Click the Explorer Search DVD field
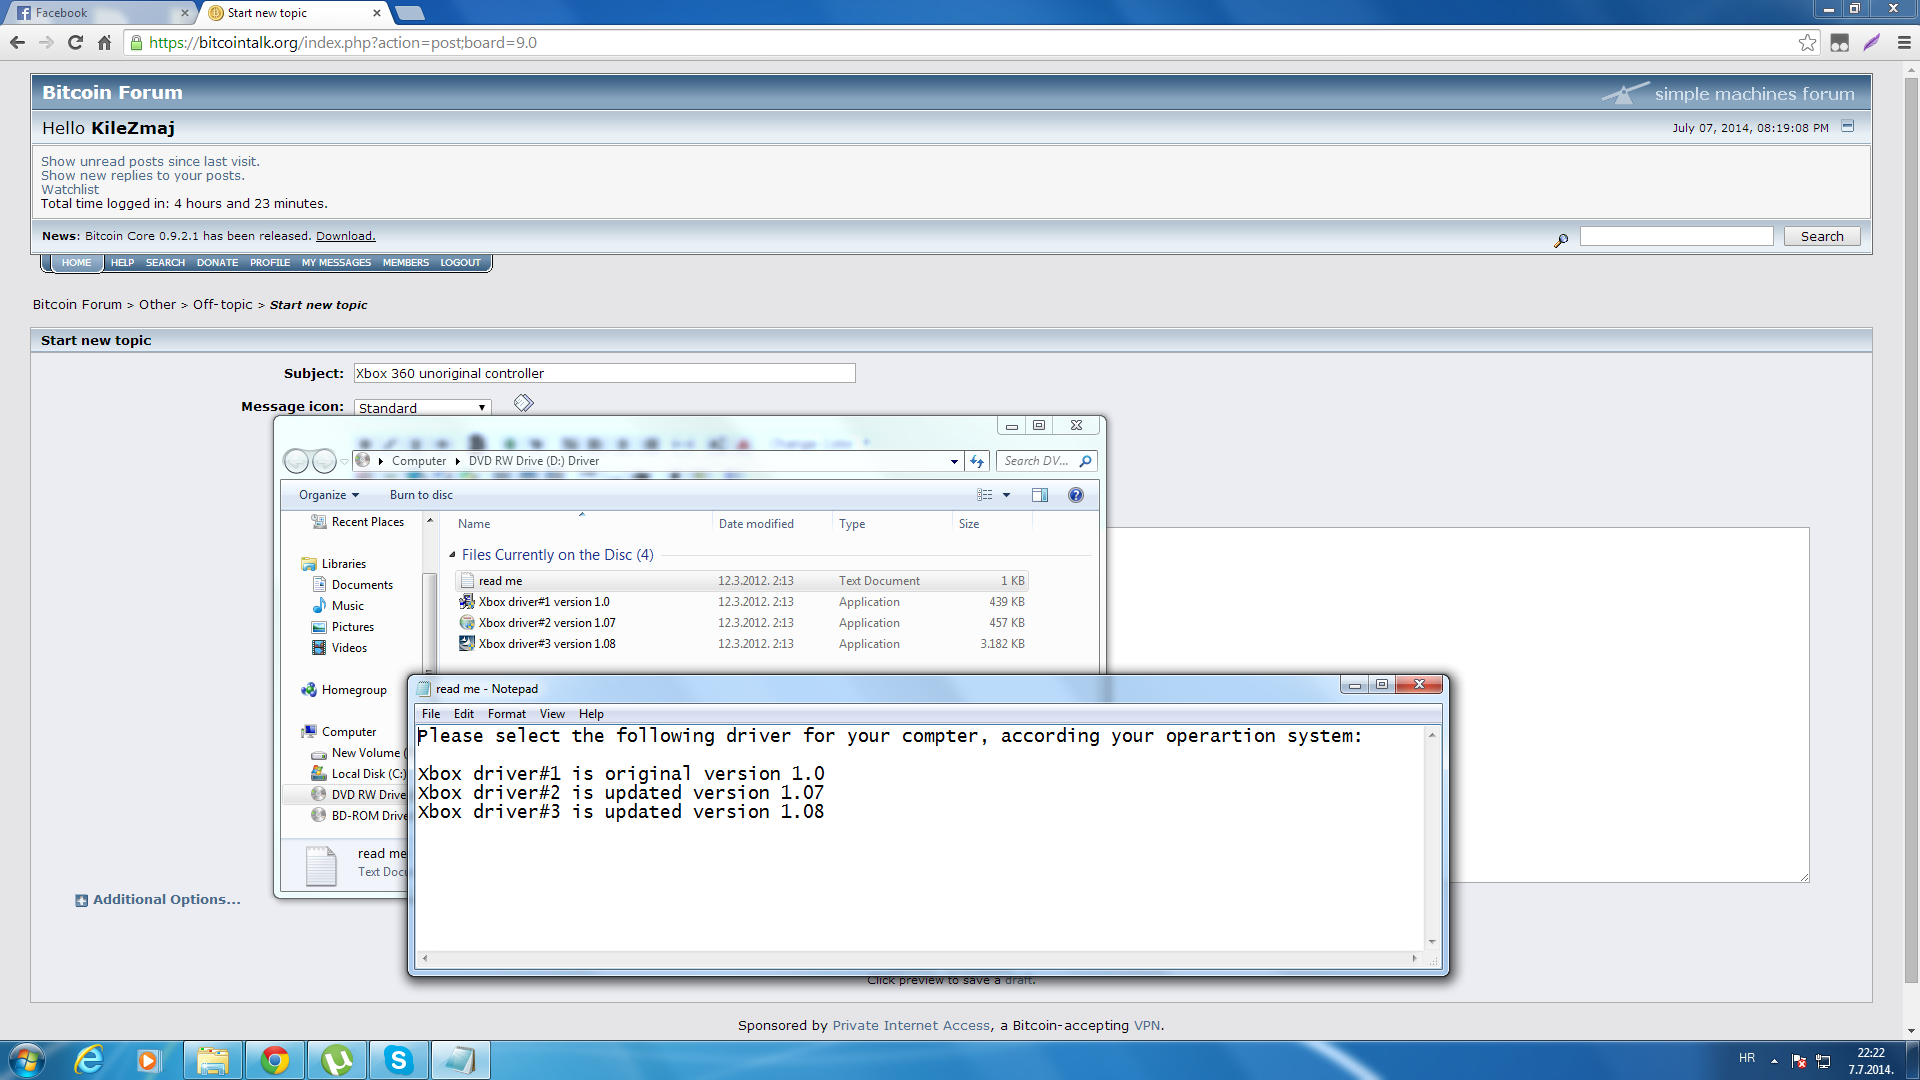The width and height of the screenshot is (1920, 1080). tap(1046, 461)
